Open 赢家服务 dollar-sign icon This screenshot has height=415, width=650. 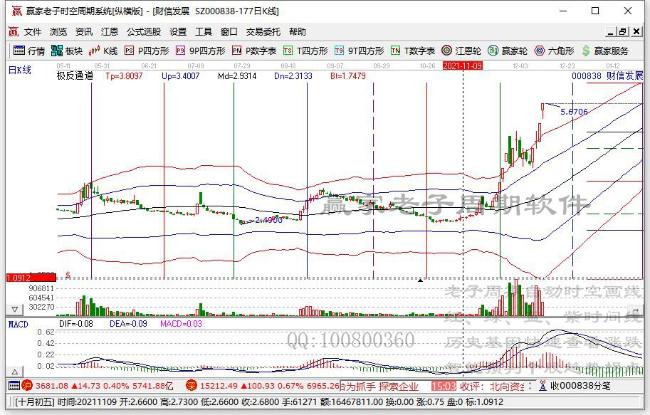[585, 51]
